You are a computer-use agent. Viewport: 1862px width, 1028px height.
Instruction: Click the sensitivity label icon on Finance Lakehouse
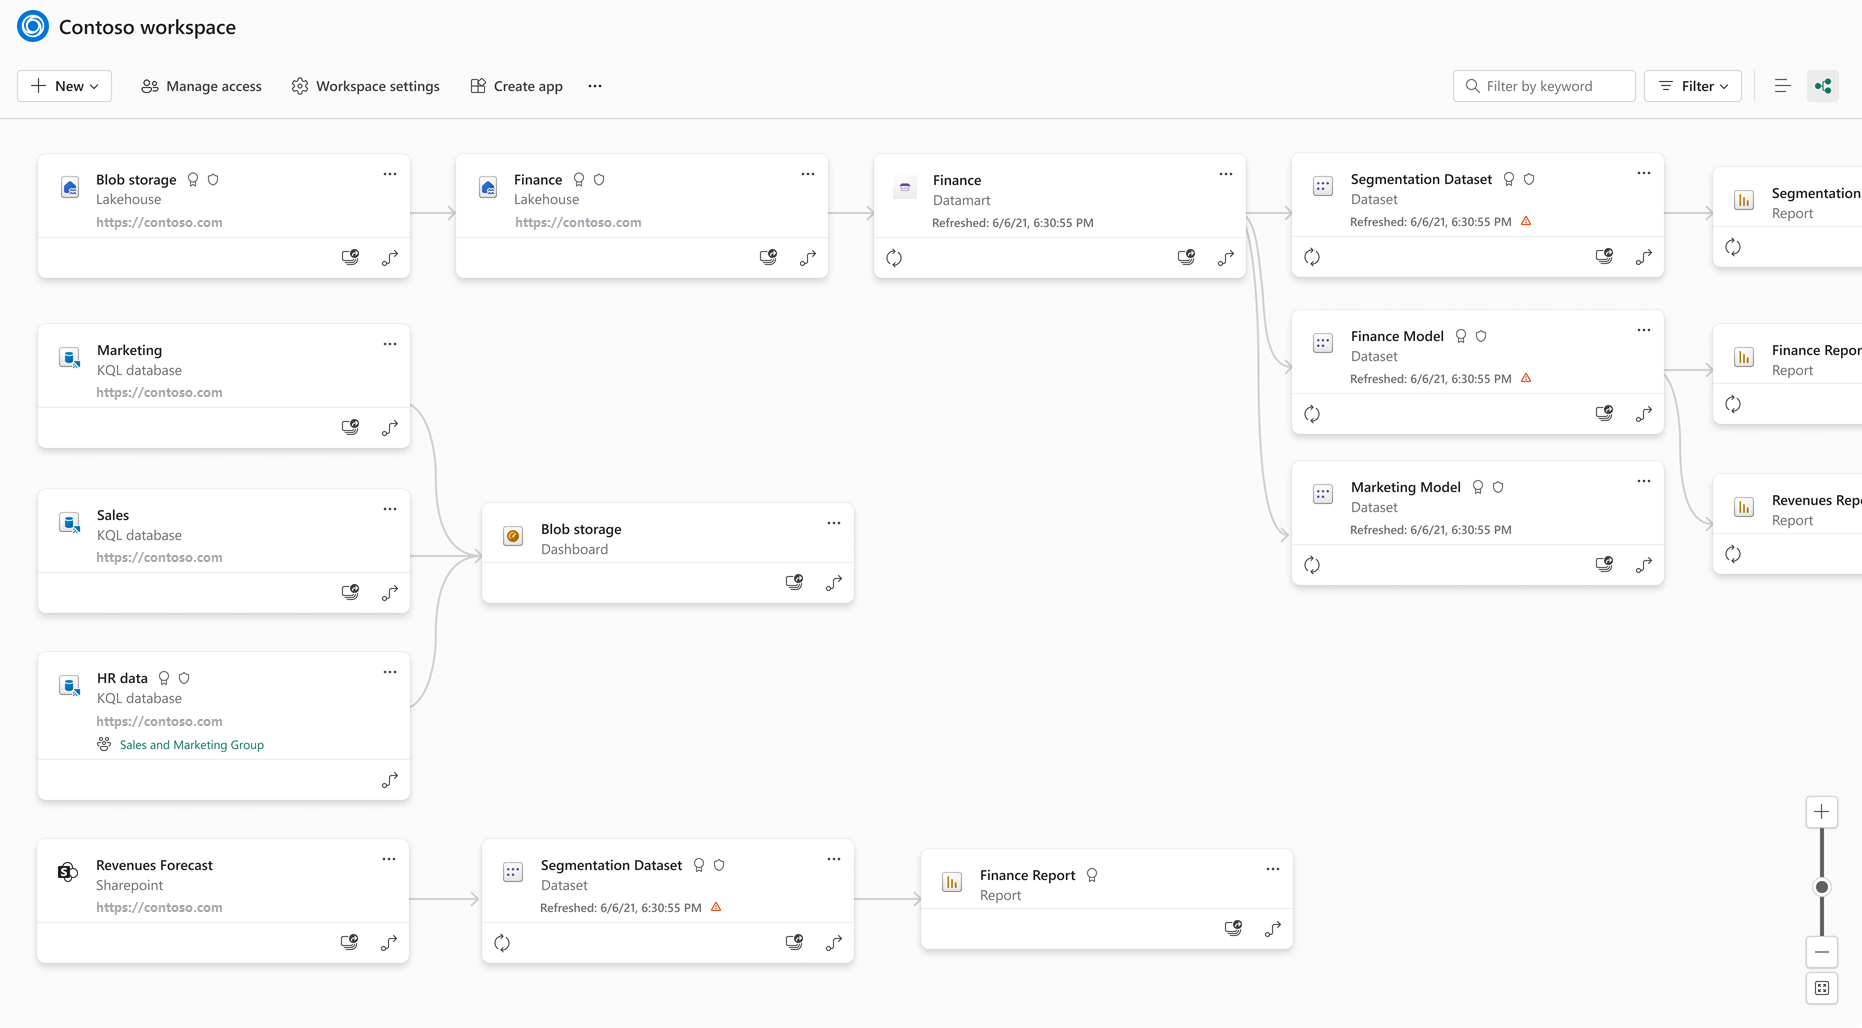[x=598, y=179]
